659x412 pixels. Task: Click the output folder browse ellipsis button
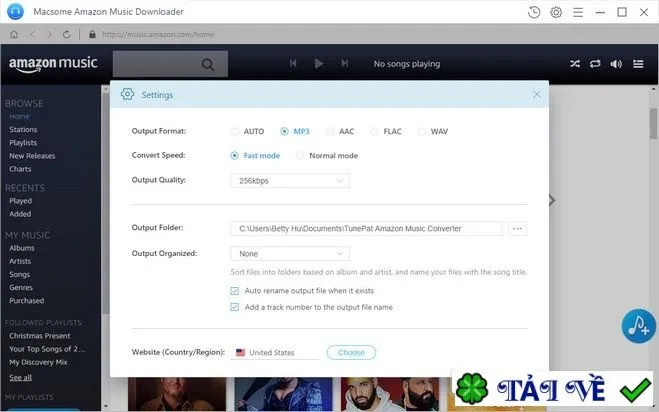tap(517, 229)
